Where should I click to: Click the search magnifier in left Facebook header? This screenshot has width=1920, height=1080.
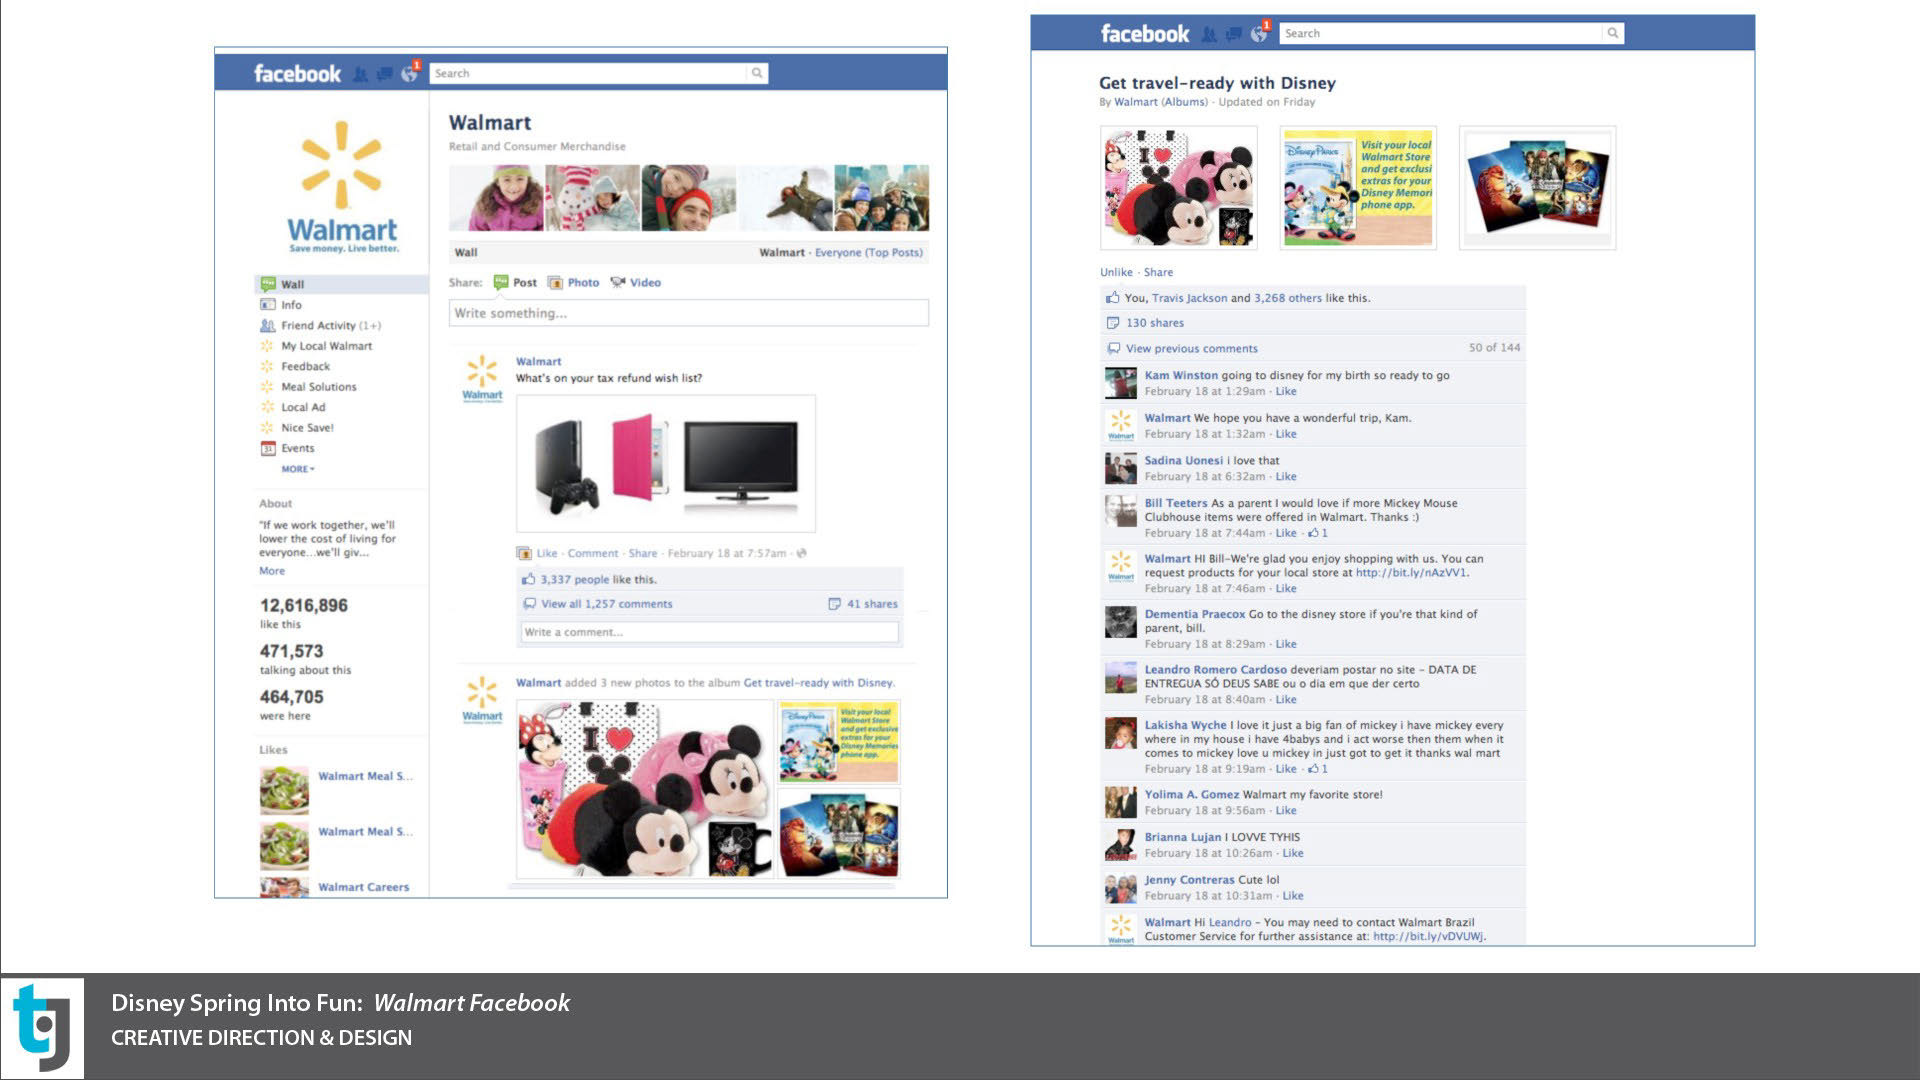point(757,73)
